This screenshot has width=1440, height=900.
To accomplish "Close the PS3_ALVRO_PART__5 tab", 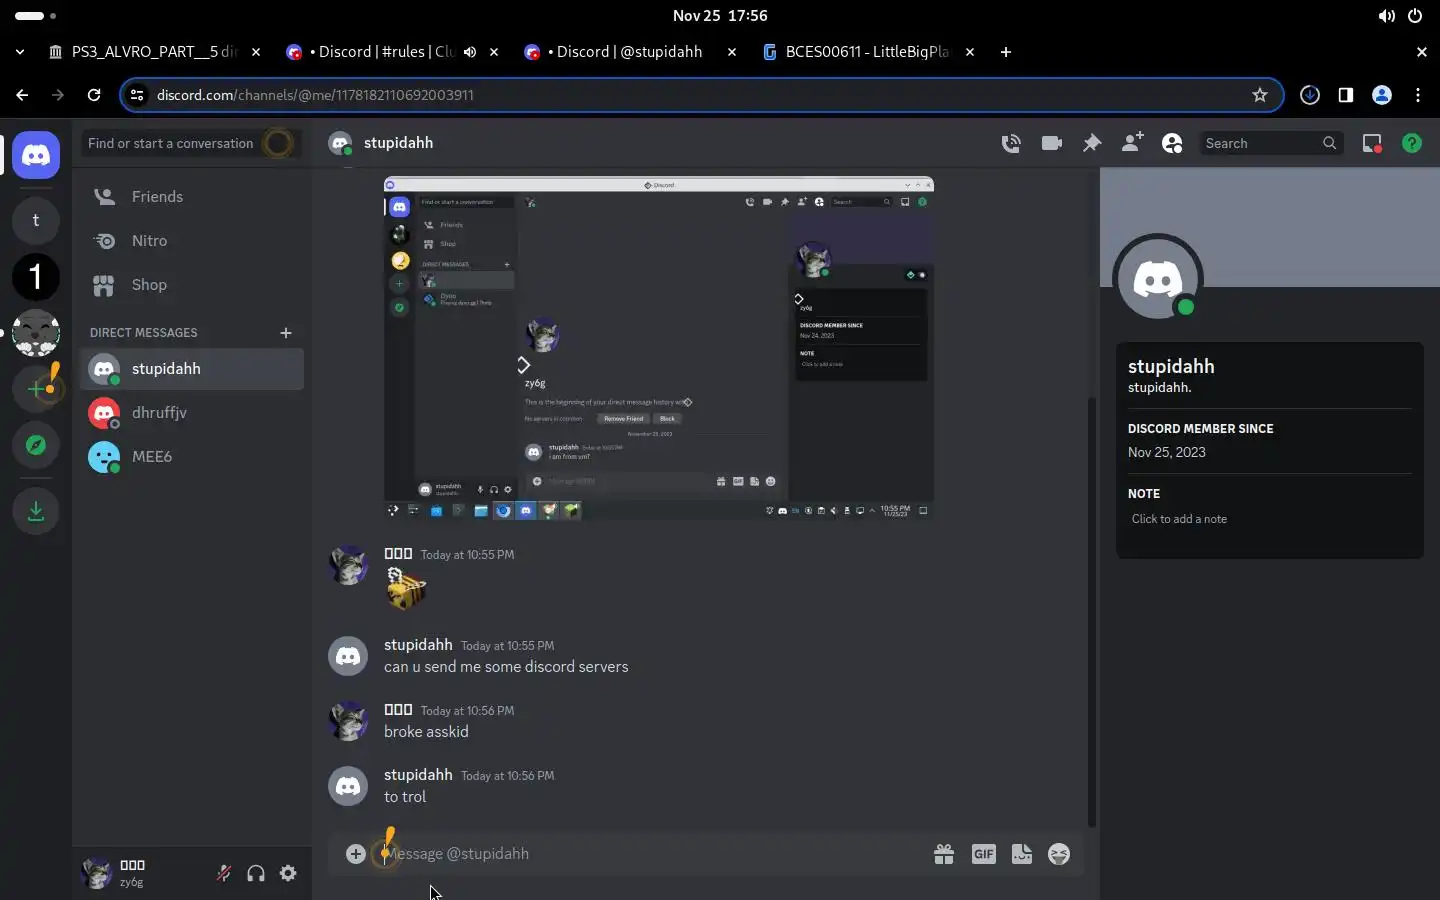I will pyautogui.click(x=256, y=52).
